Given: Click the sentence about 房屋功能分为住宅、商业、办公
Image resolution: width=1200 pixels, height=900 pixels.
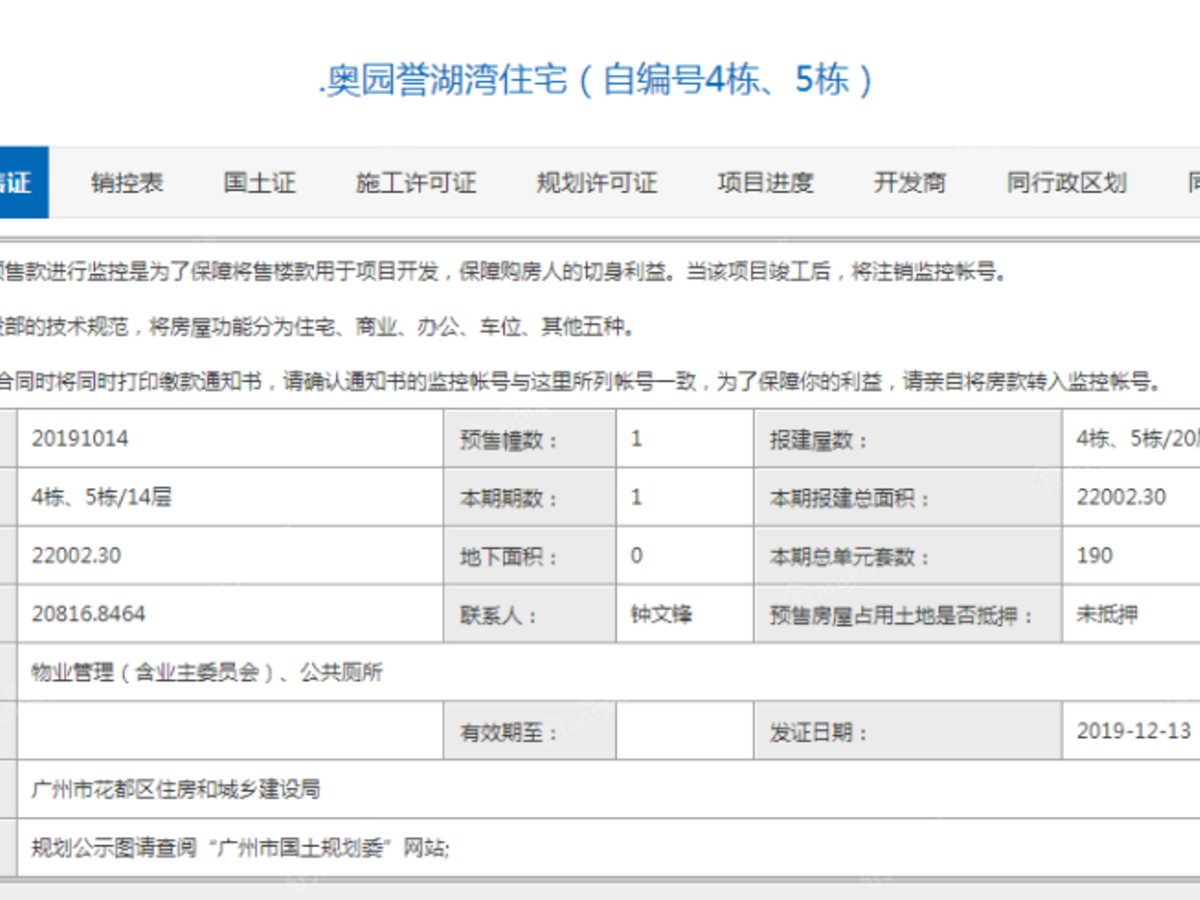Looking at the screenshot, I should tap(318, 326).
